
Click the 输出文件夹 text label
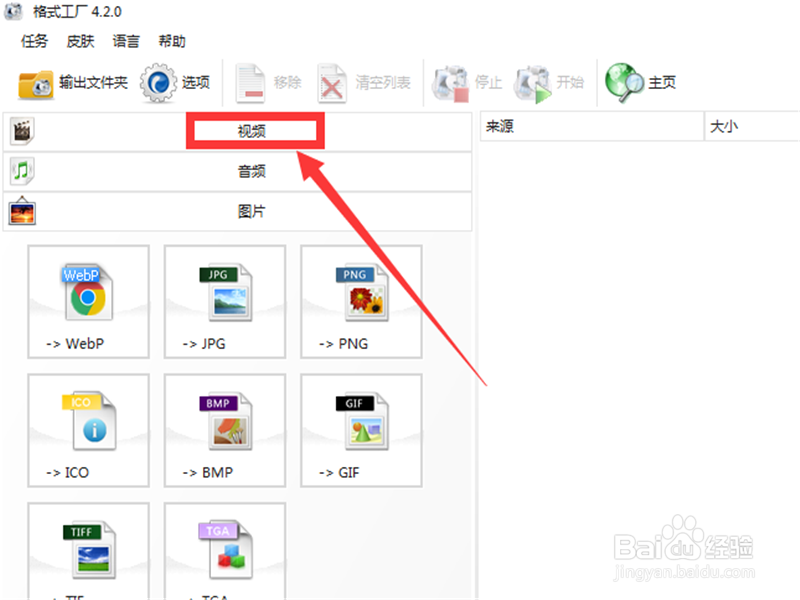93,82
